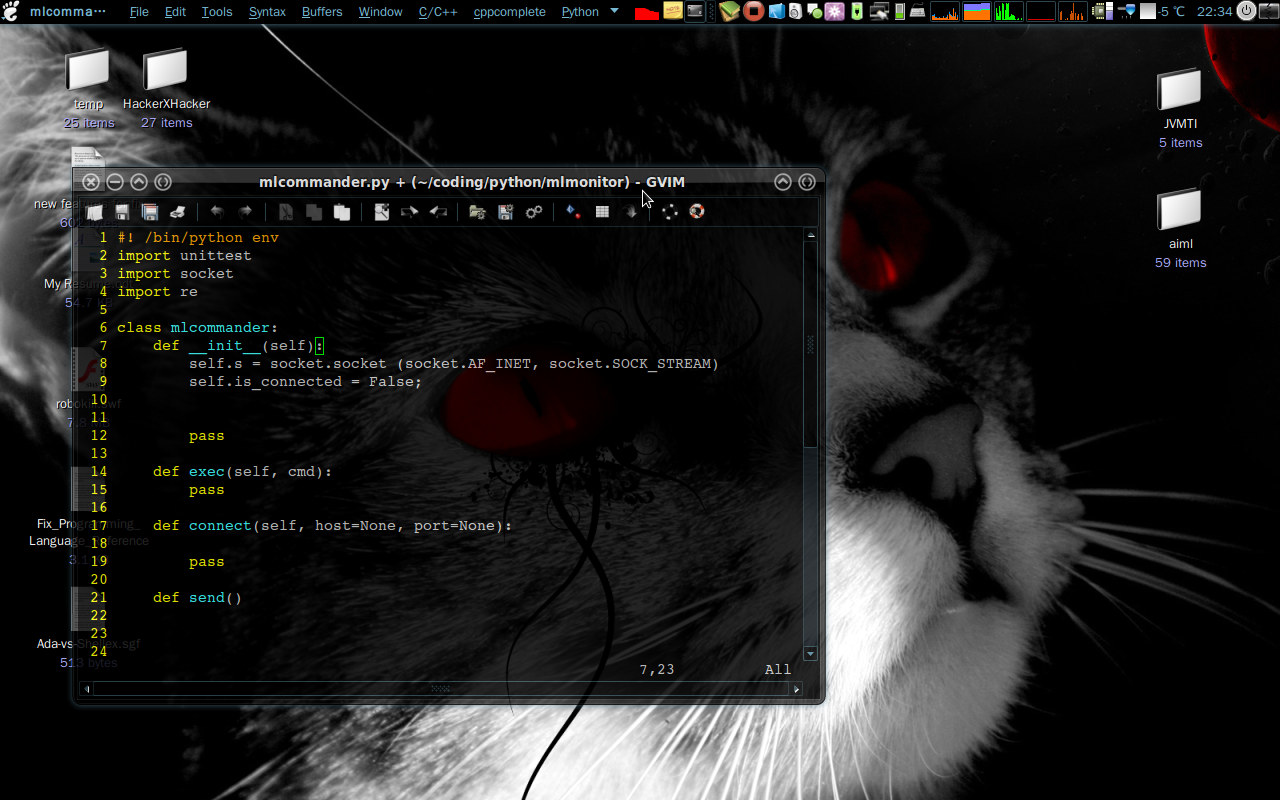
Task: Click the 'def exec(self, cmd):' line
Action: 242,472
